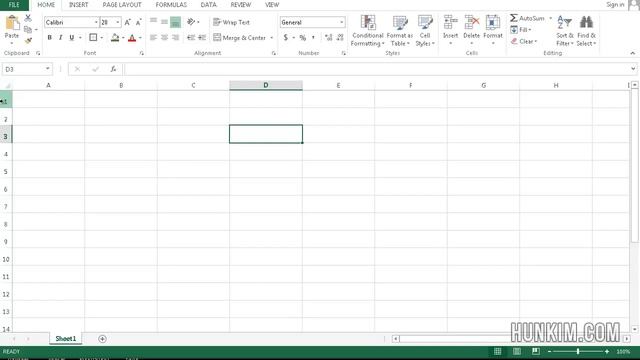Open the Fill dropdown
Image resolution: width=640 pixels, height=360 pixels.
click(x=520, y=30)
